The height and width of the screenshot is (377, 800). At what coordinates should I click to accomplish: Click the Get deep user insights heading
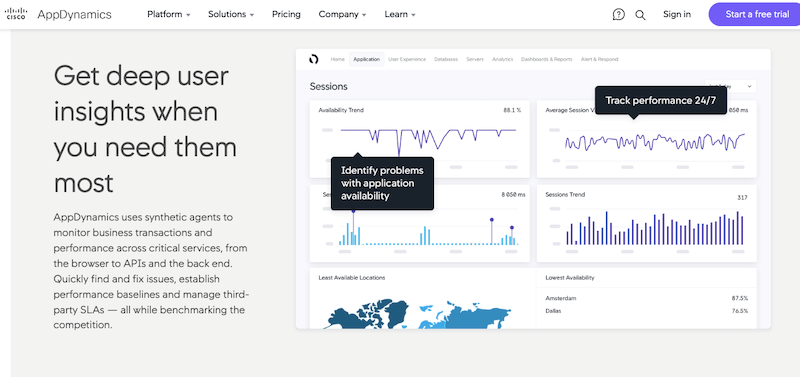pyautogui.click(x=145, y=130)
